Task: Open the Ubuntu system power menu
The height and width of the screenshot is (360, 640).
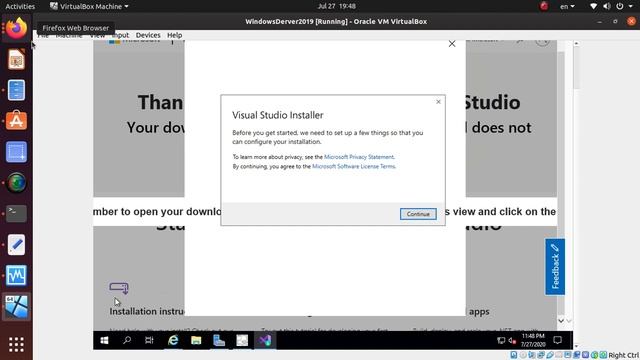Action: [x=624, y=6]
